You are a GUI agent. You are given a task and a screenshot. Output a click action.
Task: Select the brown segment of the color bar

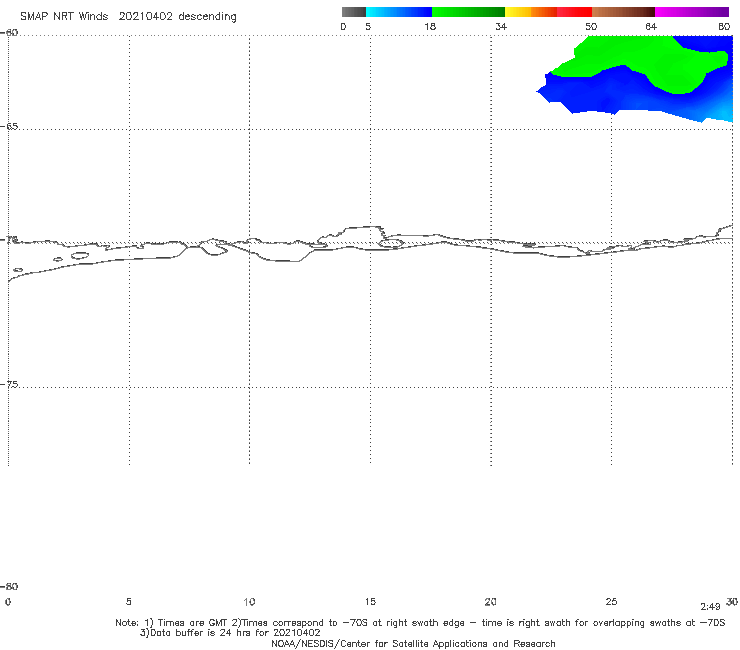[623, 12]
